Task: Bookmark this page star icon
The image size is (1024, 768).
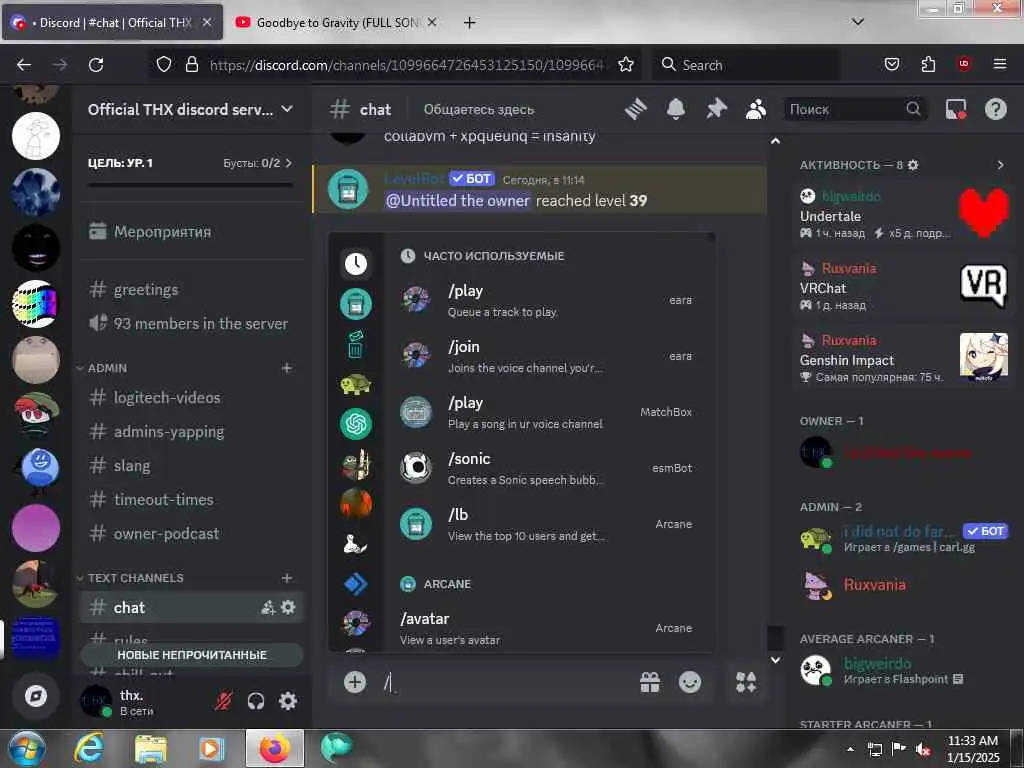Action: click(626, 65)
